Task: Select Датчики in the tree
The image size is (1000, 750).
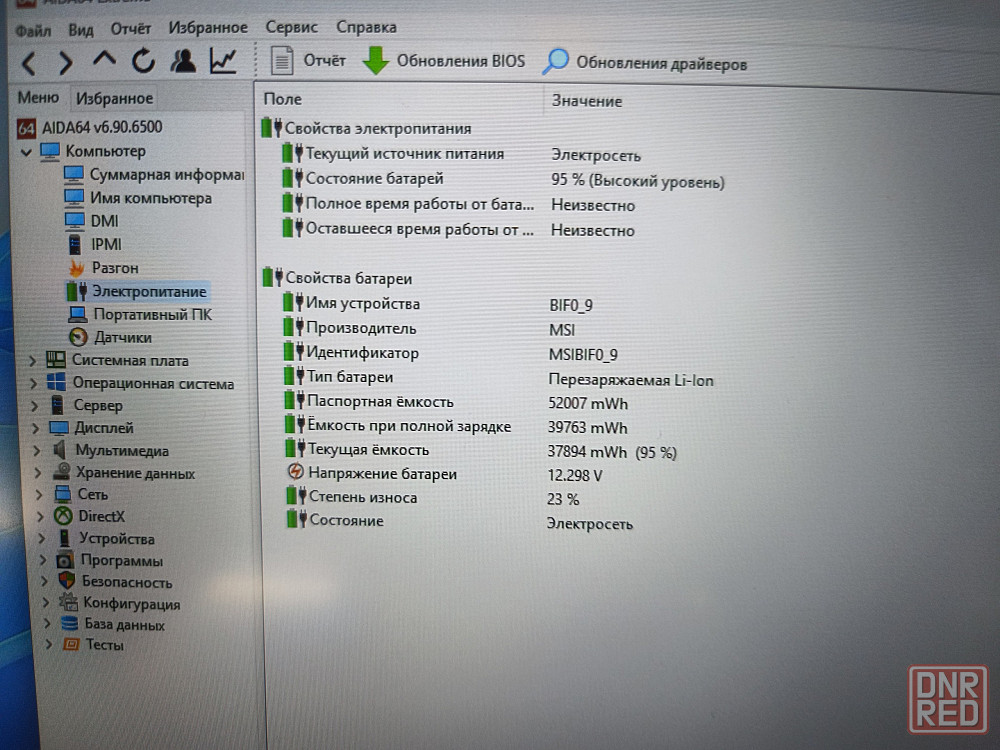Action: [x=122, y=338]
